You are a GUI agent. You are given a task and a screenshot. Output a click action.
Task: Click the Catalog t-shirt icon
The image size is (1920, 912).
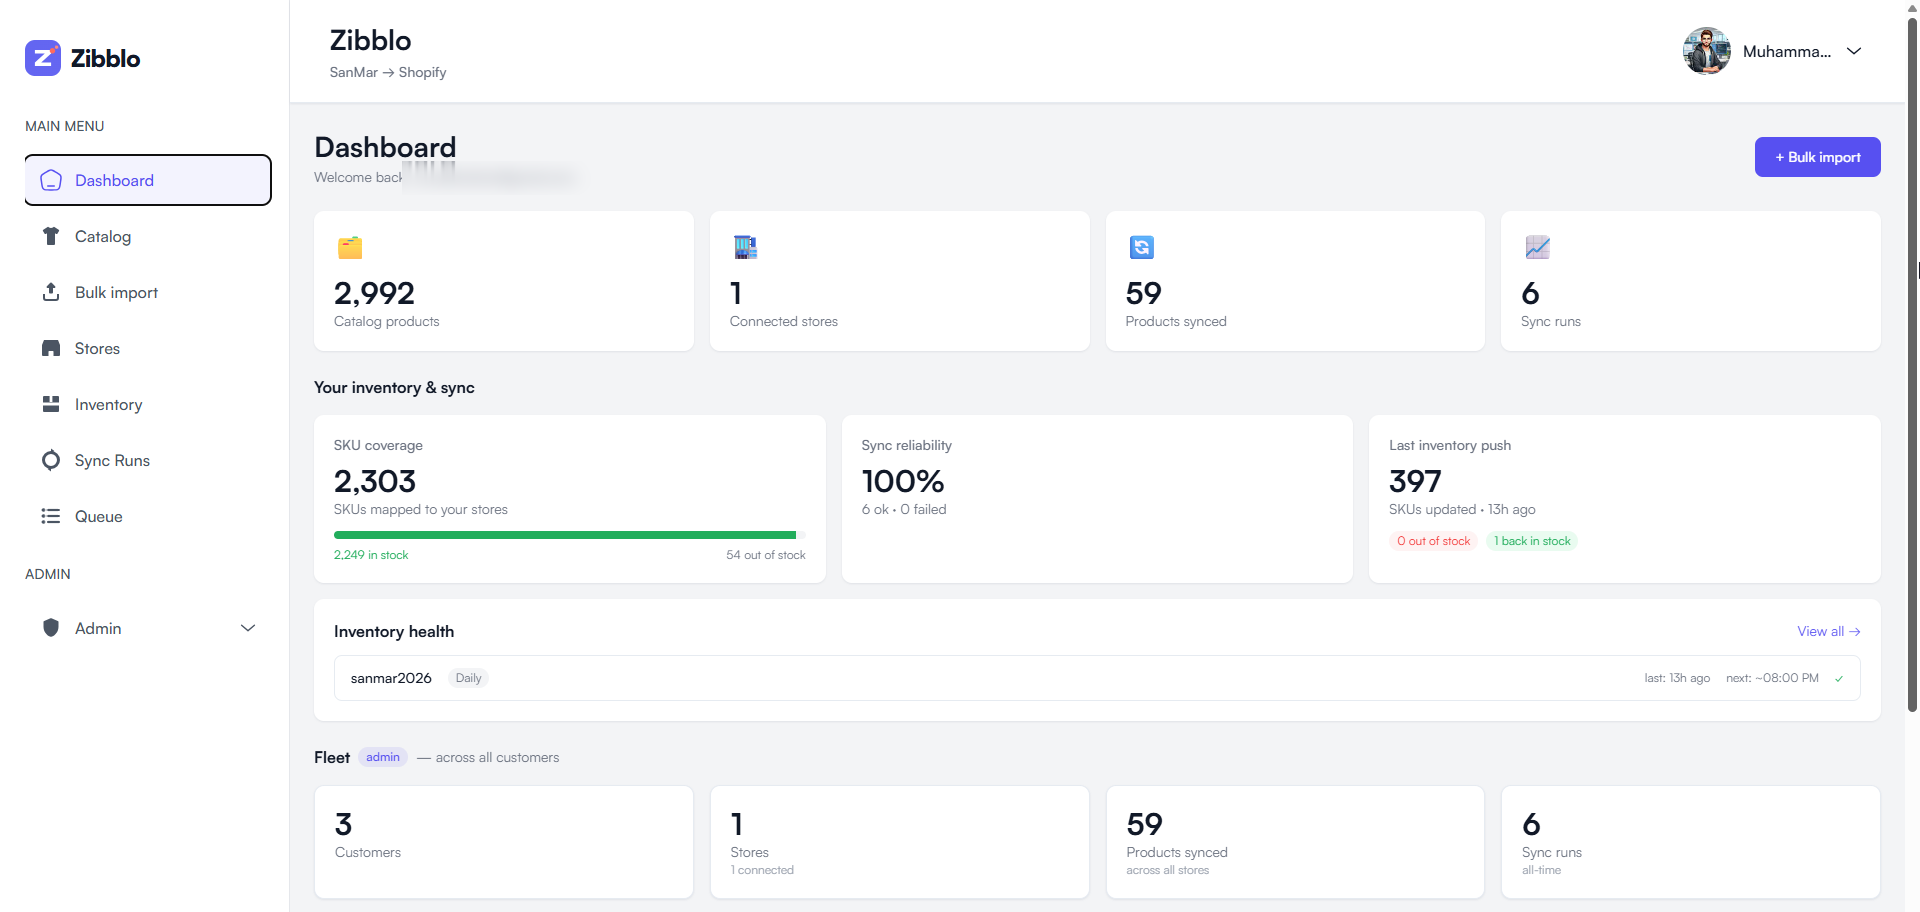click(51, 236)
